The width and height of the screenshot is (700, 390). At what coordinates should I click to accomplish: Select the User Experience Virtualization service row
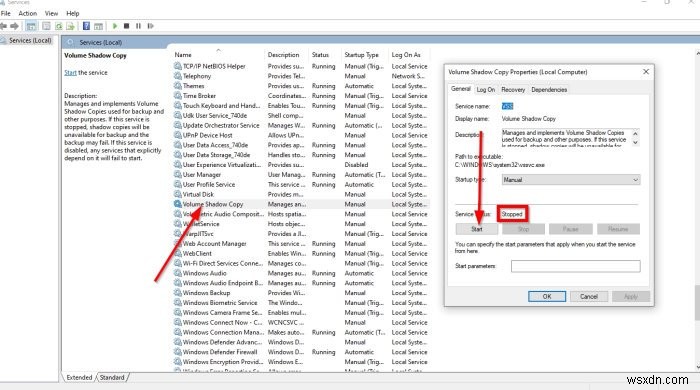tap(301, 165)
